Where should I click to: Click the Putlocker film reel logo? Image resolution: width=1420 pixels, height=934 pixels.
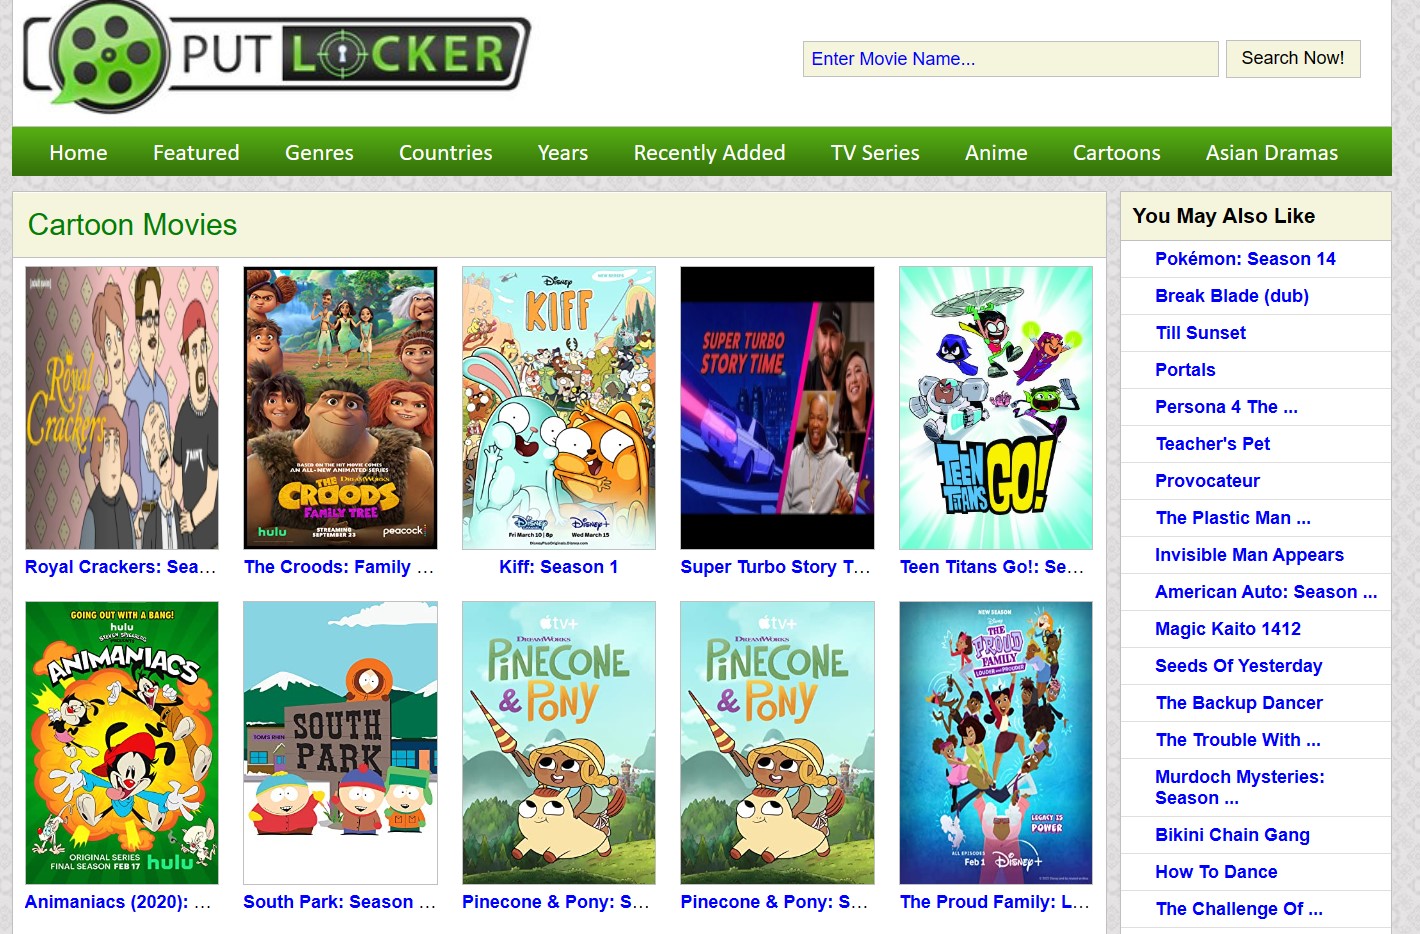277,56
